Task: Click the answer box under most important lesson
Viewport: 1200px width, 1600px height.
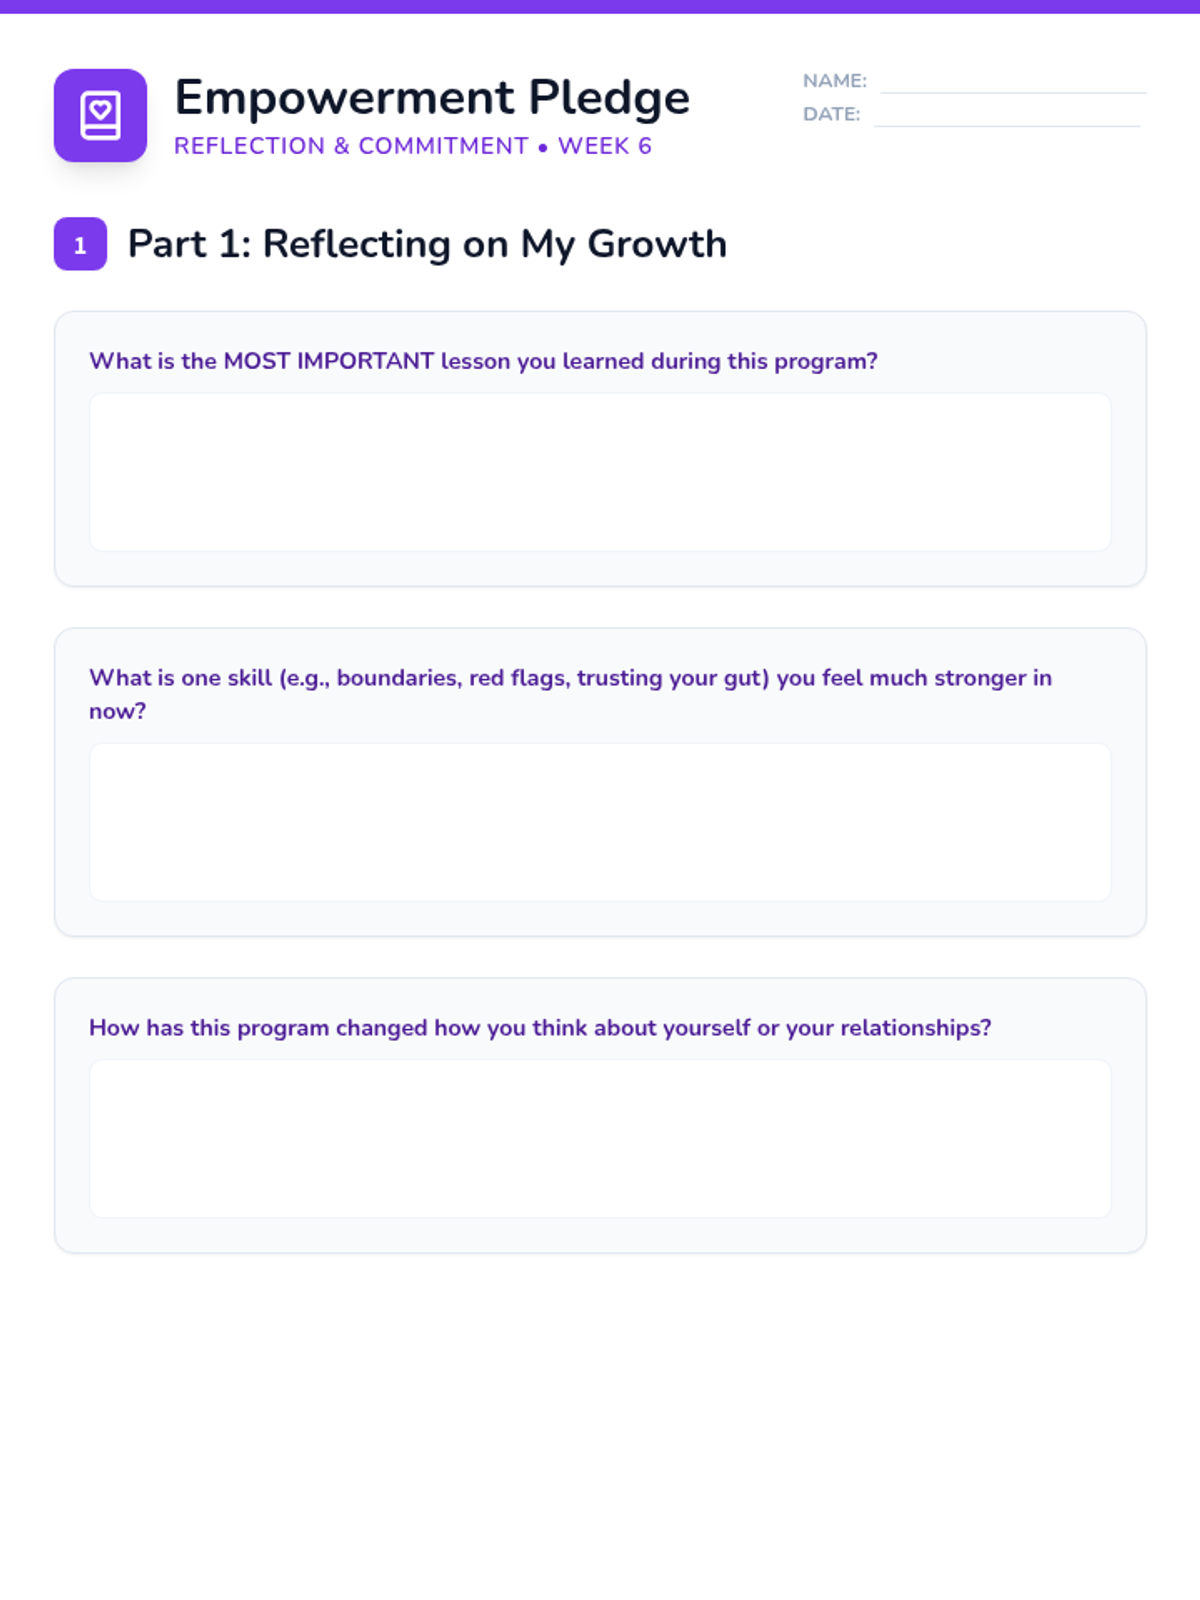Action: point(600,472)
